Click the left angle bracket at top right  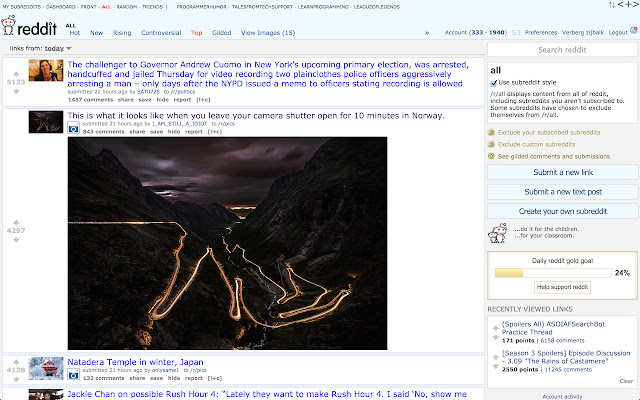tap(620, 4)
